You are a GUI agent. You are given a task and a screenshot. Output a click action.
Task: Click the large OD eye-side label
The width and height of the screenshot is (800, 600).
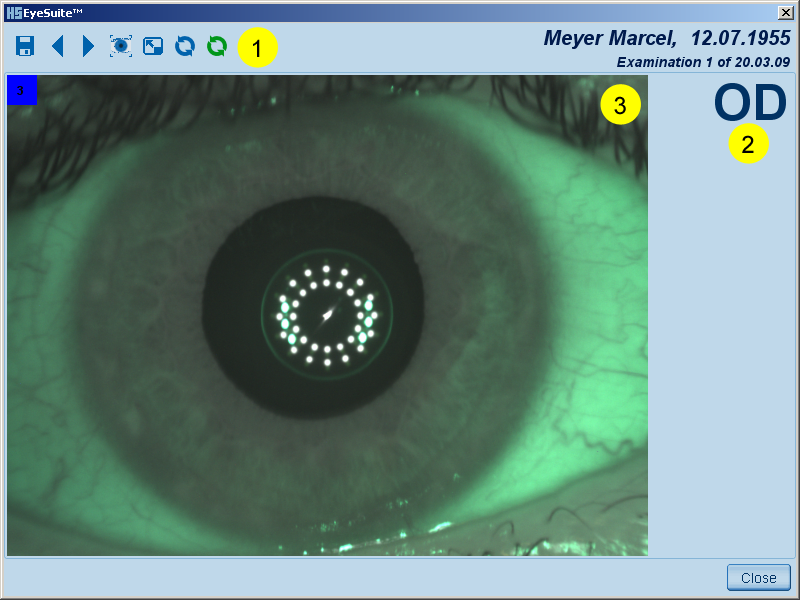(750, 103)
